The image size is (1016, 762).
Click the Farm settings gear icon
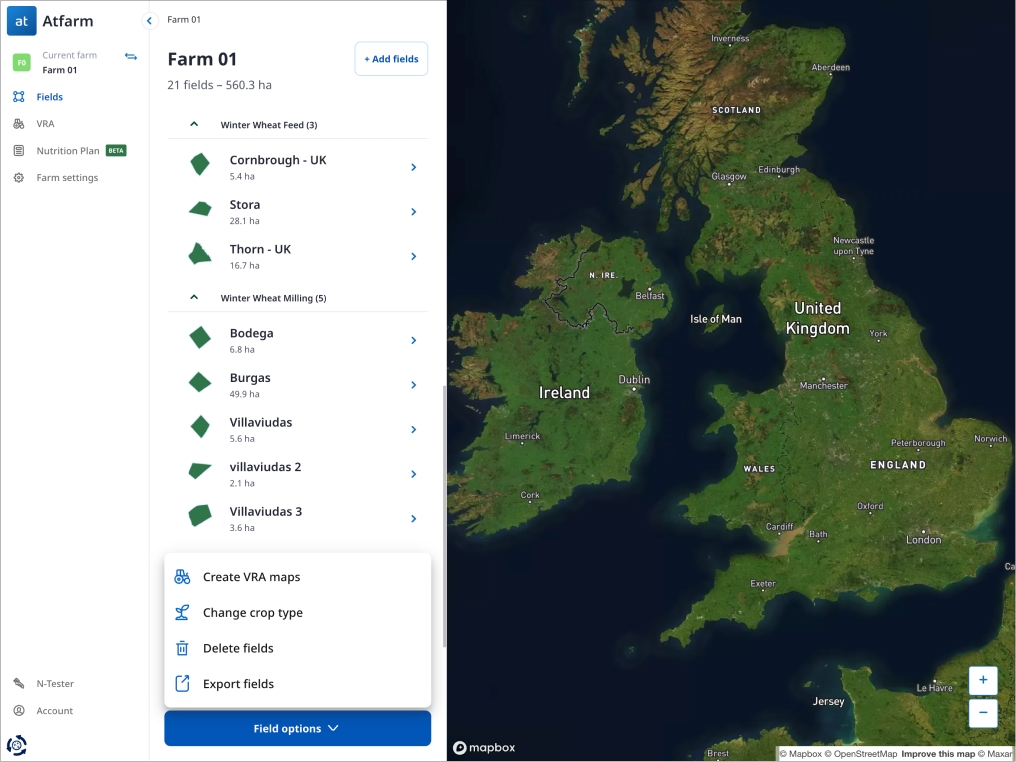[20, 177]
